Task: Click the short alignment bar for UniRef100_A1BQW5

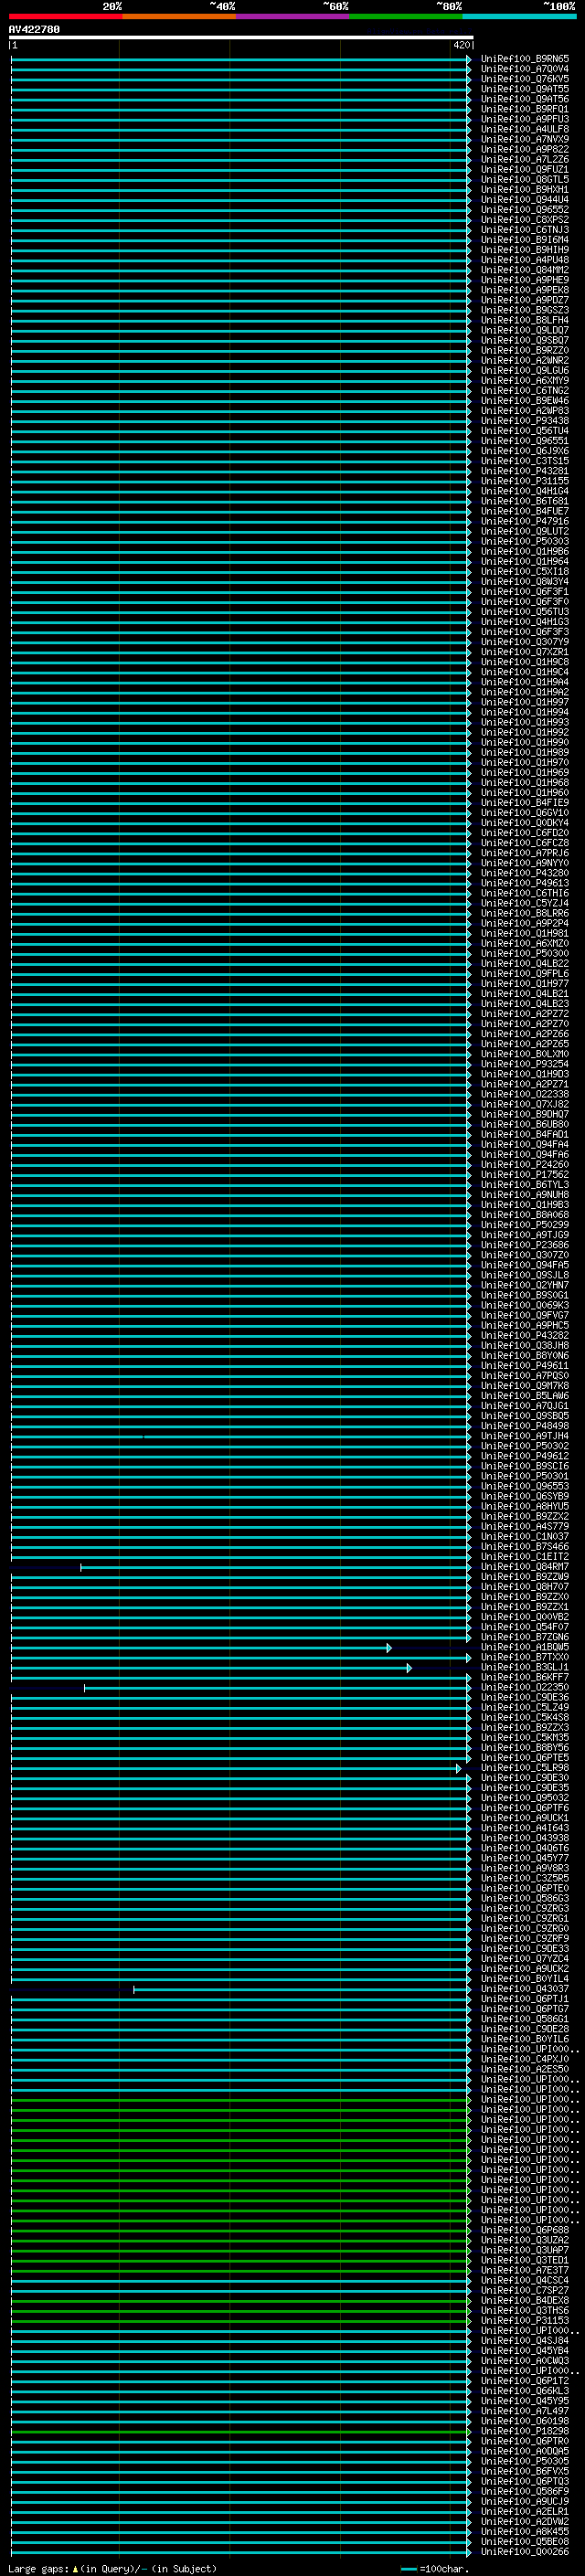Action: pyautogui.click(x=201, y=1648)
